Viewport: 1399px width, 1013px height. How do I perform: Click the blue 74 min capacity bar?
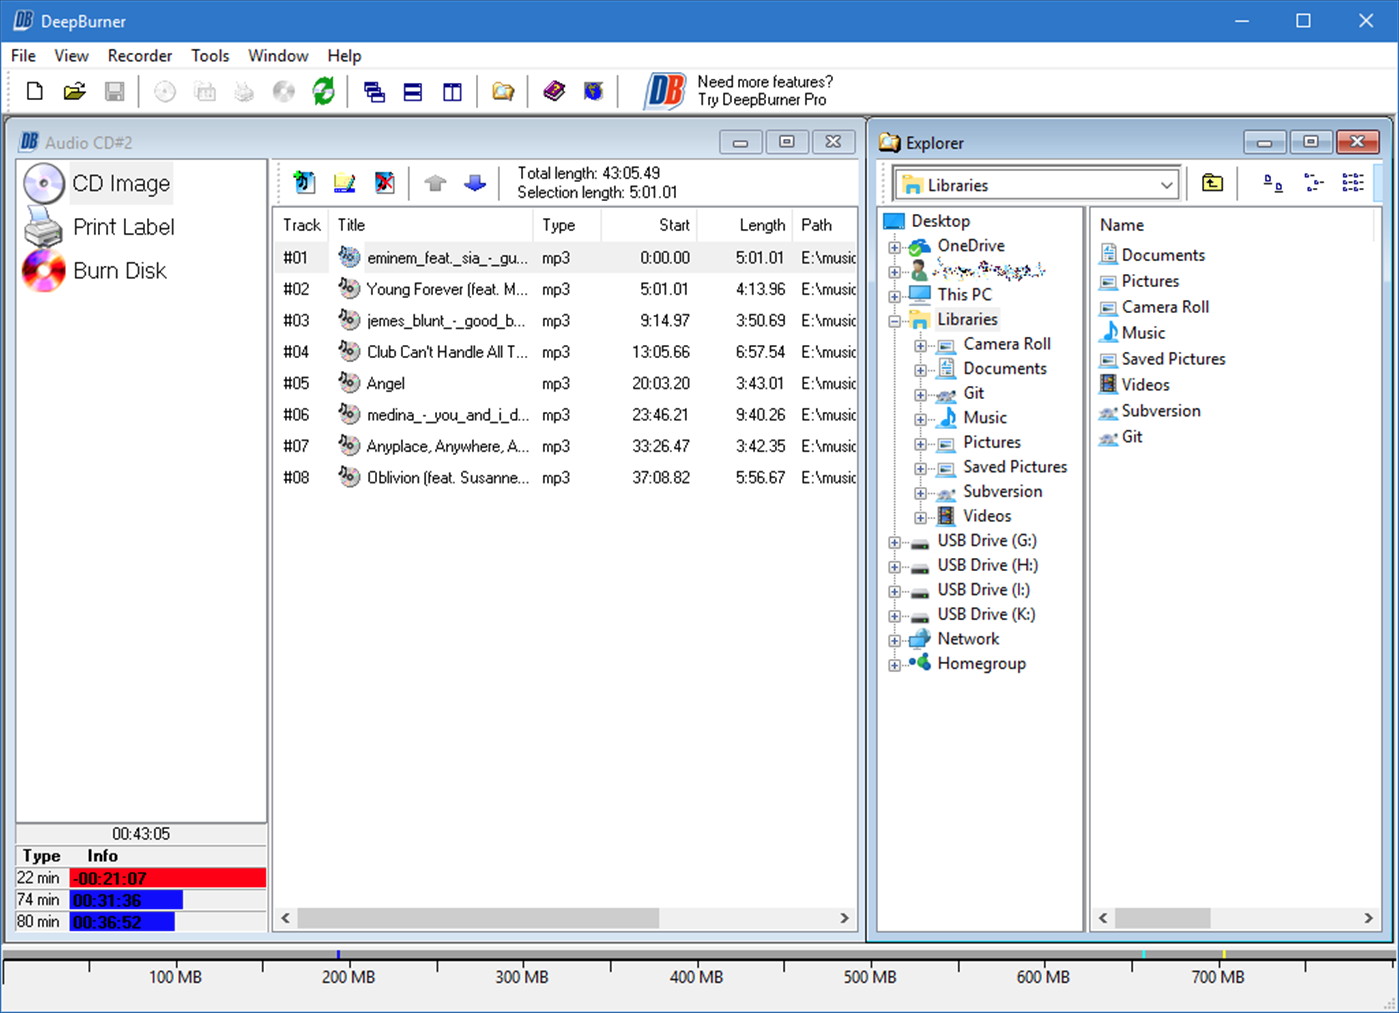click(126, 900)
